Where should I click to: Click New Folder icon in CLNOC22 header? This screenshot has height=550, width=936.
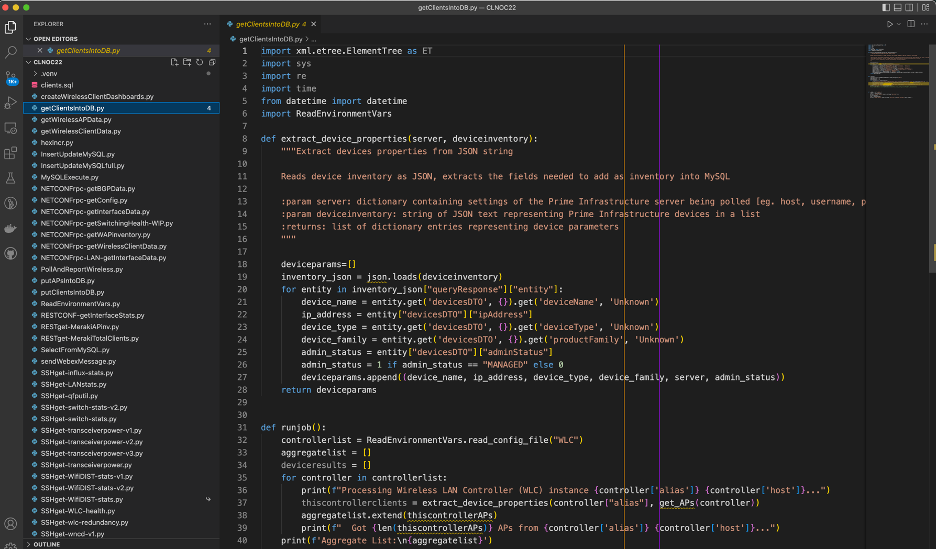(187, 62)
